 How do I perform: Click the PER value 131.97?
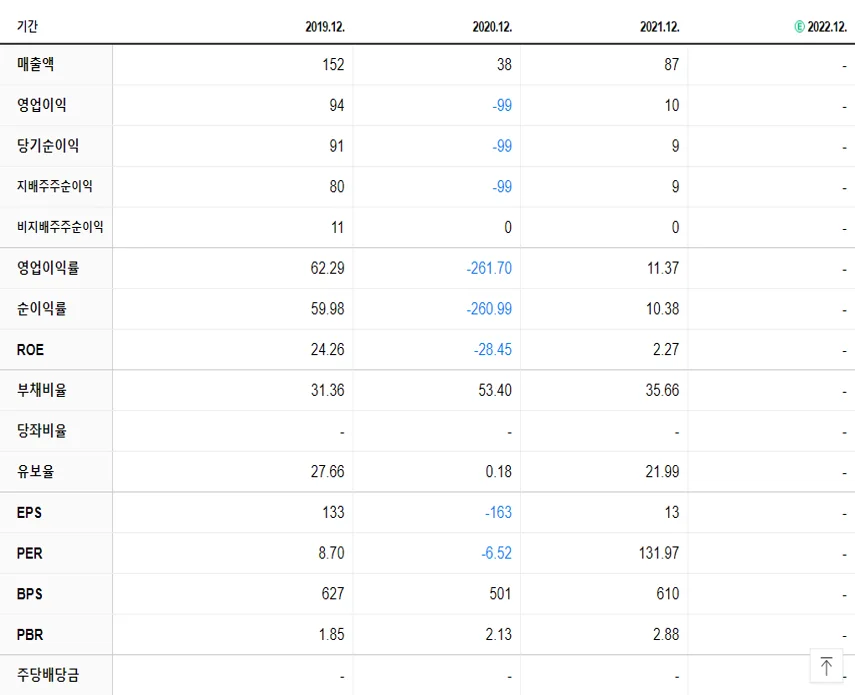659,553
